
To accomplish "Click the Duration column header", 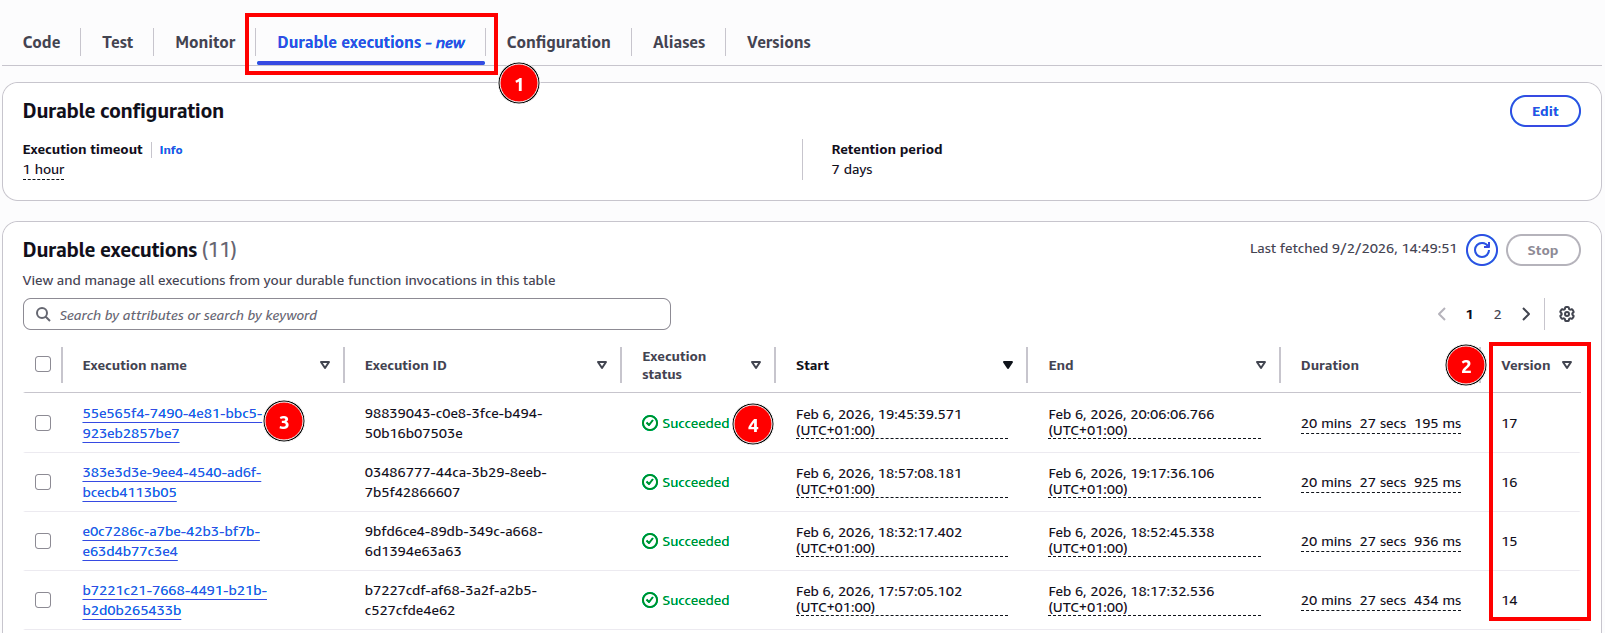I will pos(1330,365).
